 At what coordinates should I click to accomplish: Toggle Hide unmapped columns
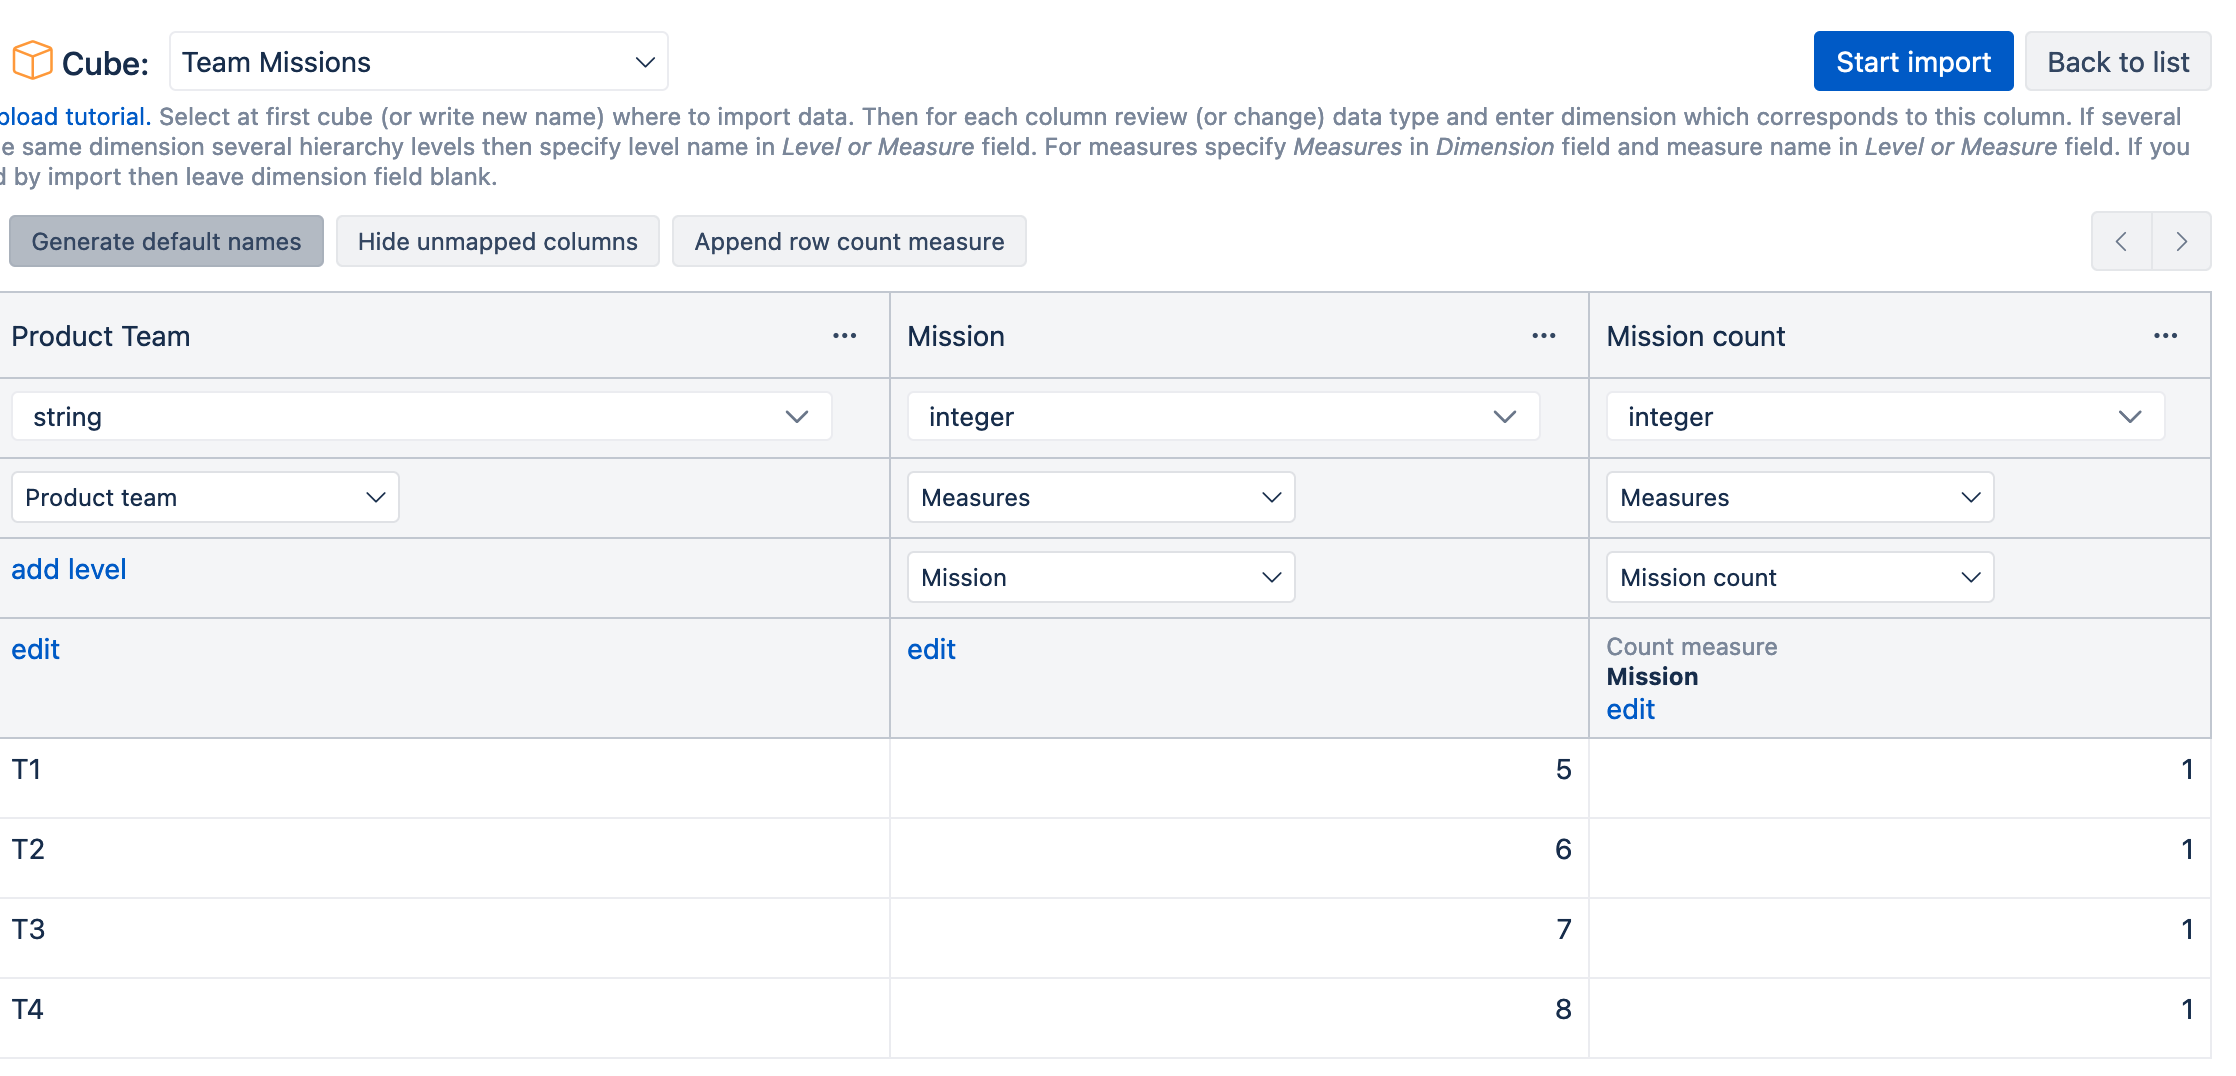[x=497, y=241]
